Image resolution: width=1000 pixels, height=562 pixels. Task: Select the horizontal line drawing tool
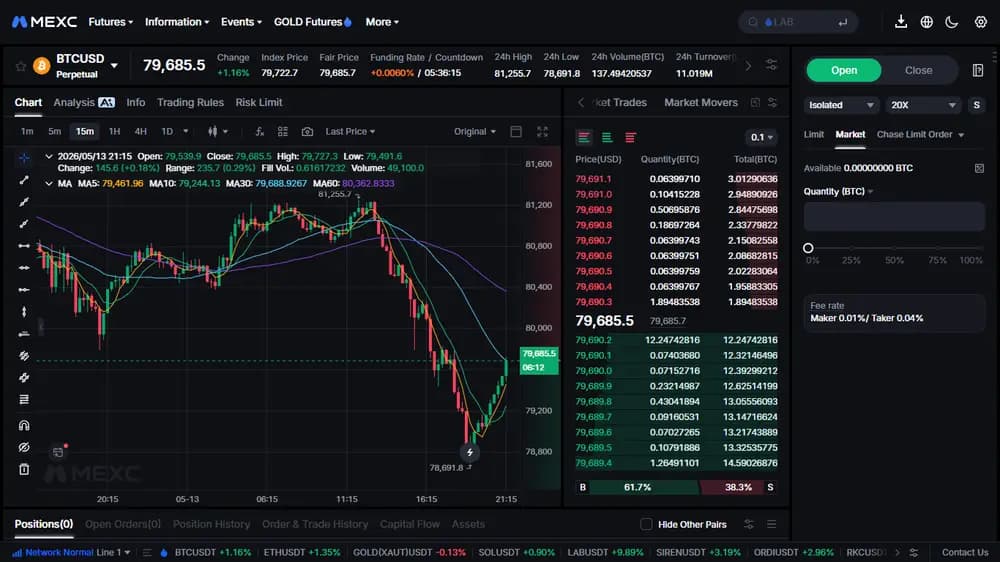click(x=24, y=246)
